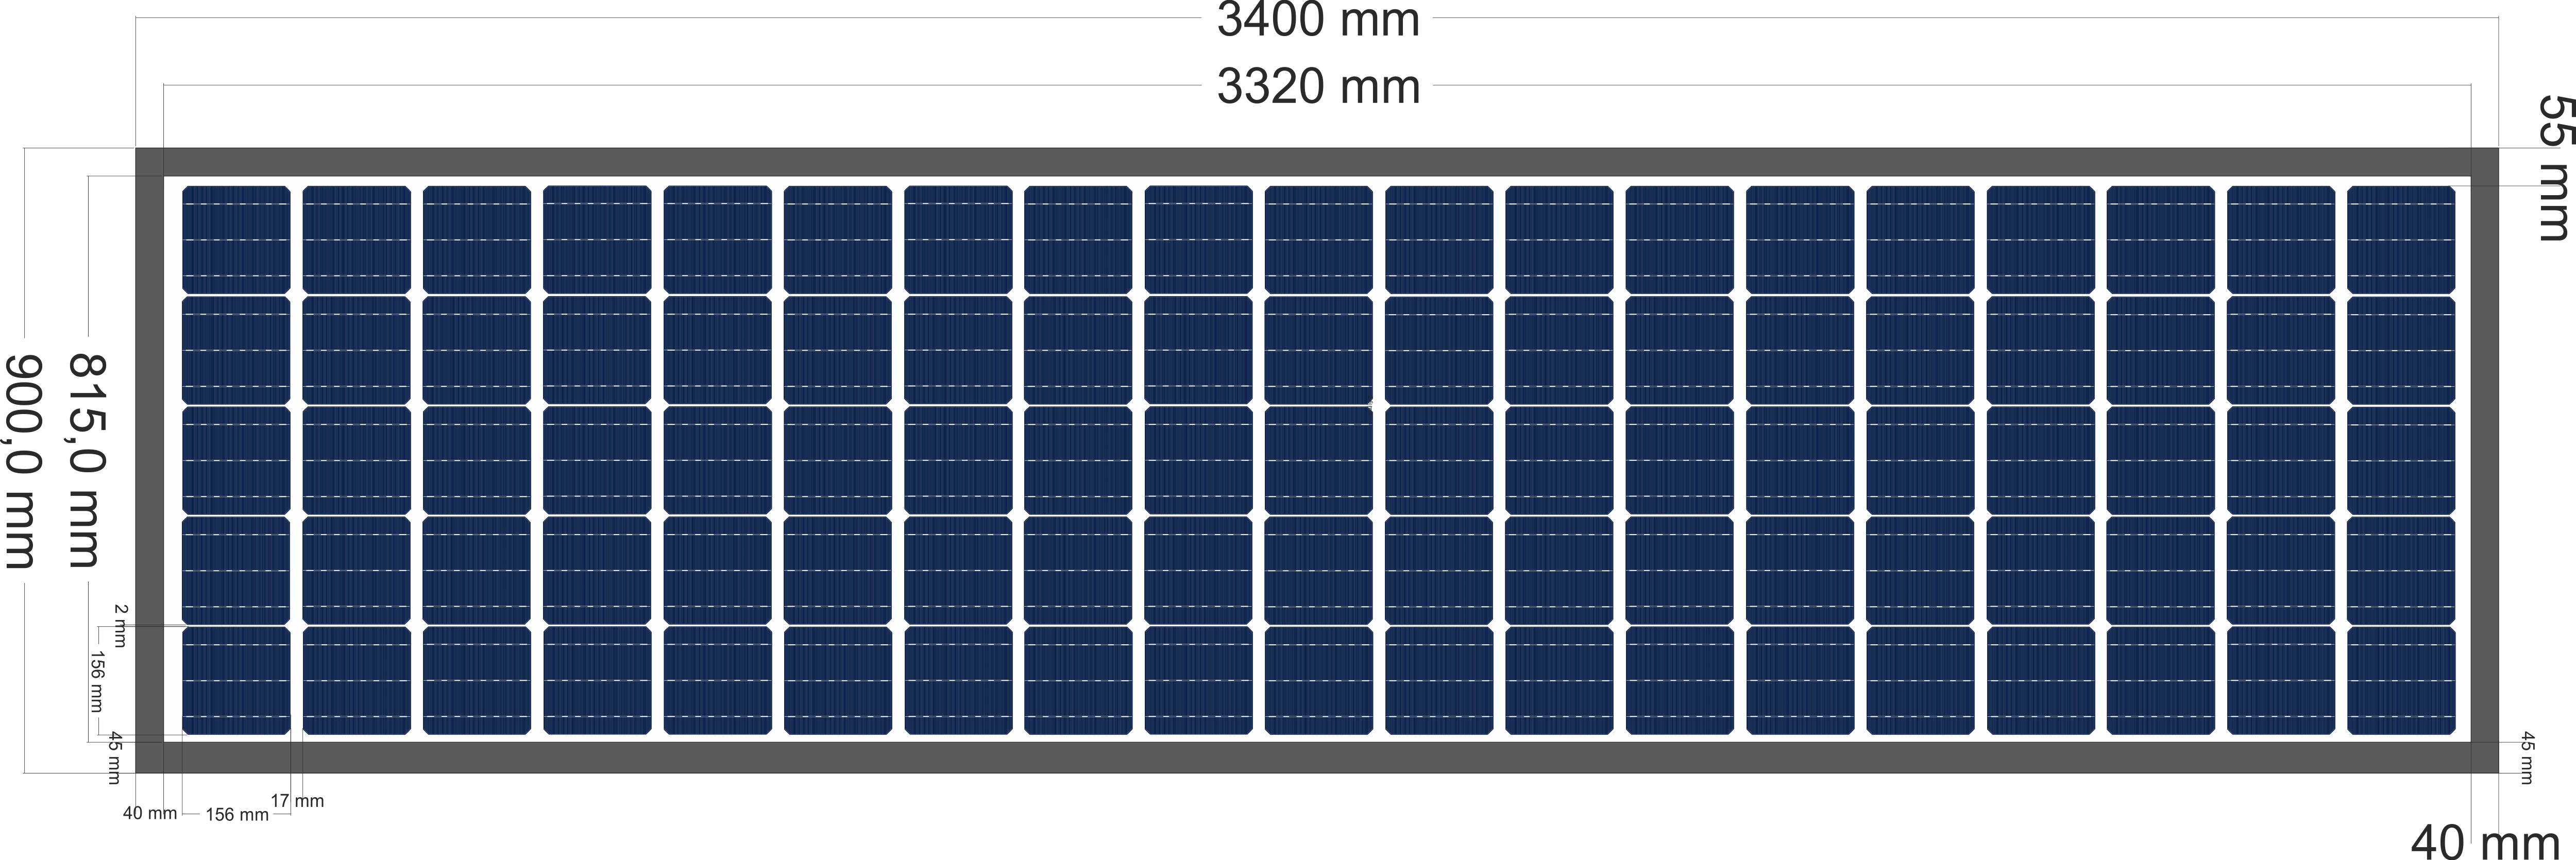This screenshot has width=2576, height=860.
Task: Select the bottom-right solar cell
Action: click(2401, 680)
